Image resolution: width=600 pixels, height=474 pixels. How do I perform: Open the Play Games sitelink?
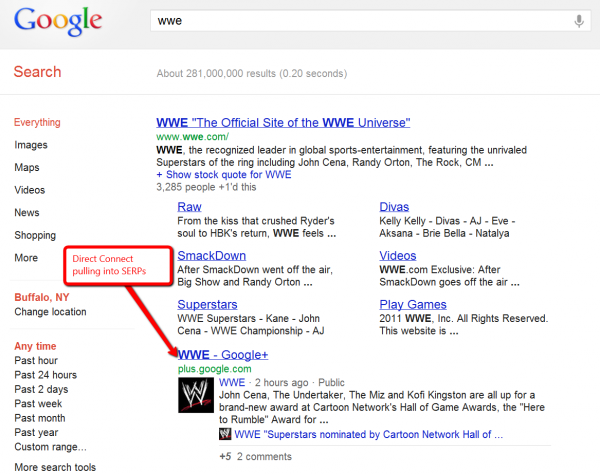pyautogui.click(x=413, y=305)
